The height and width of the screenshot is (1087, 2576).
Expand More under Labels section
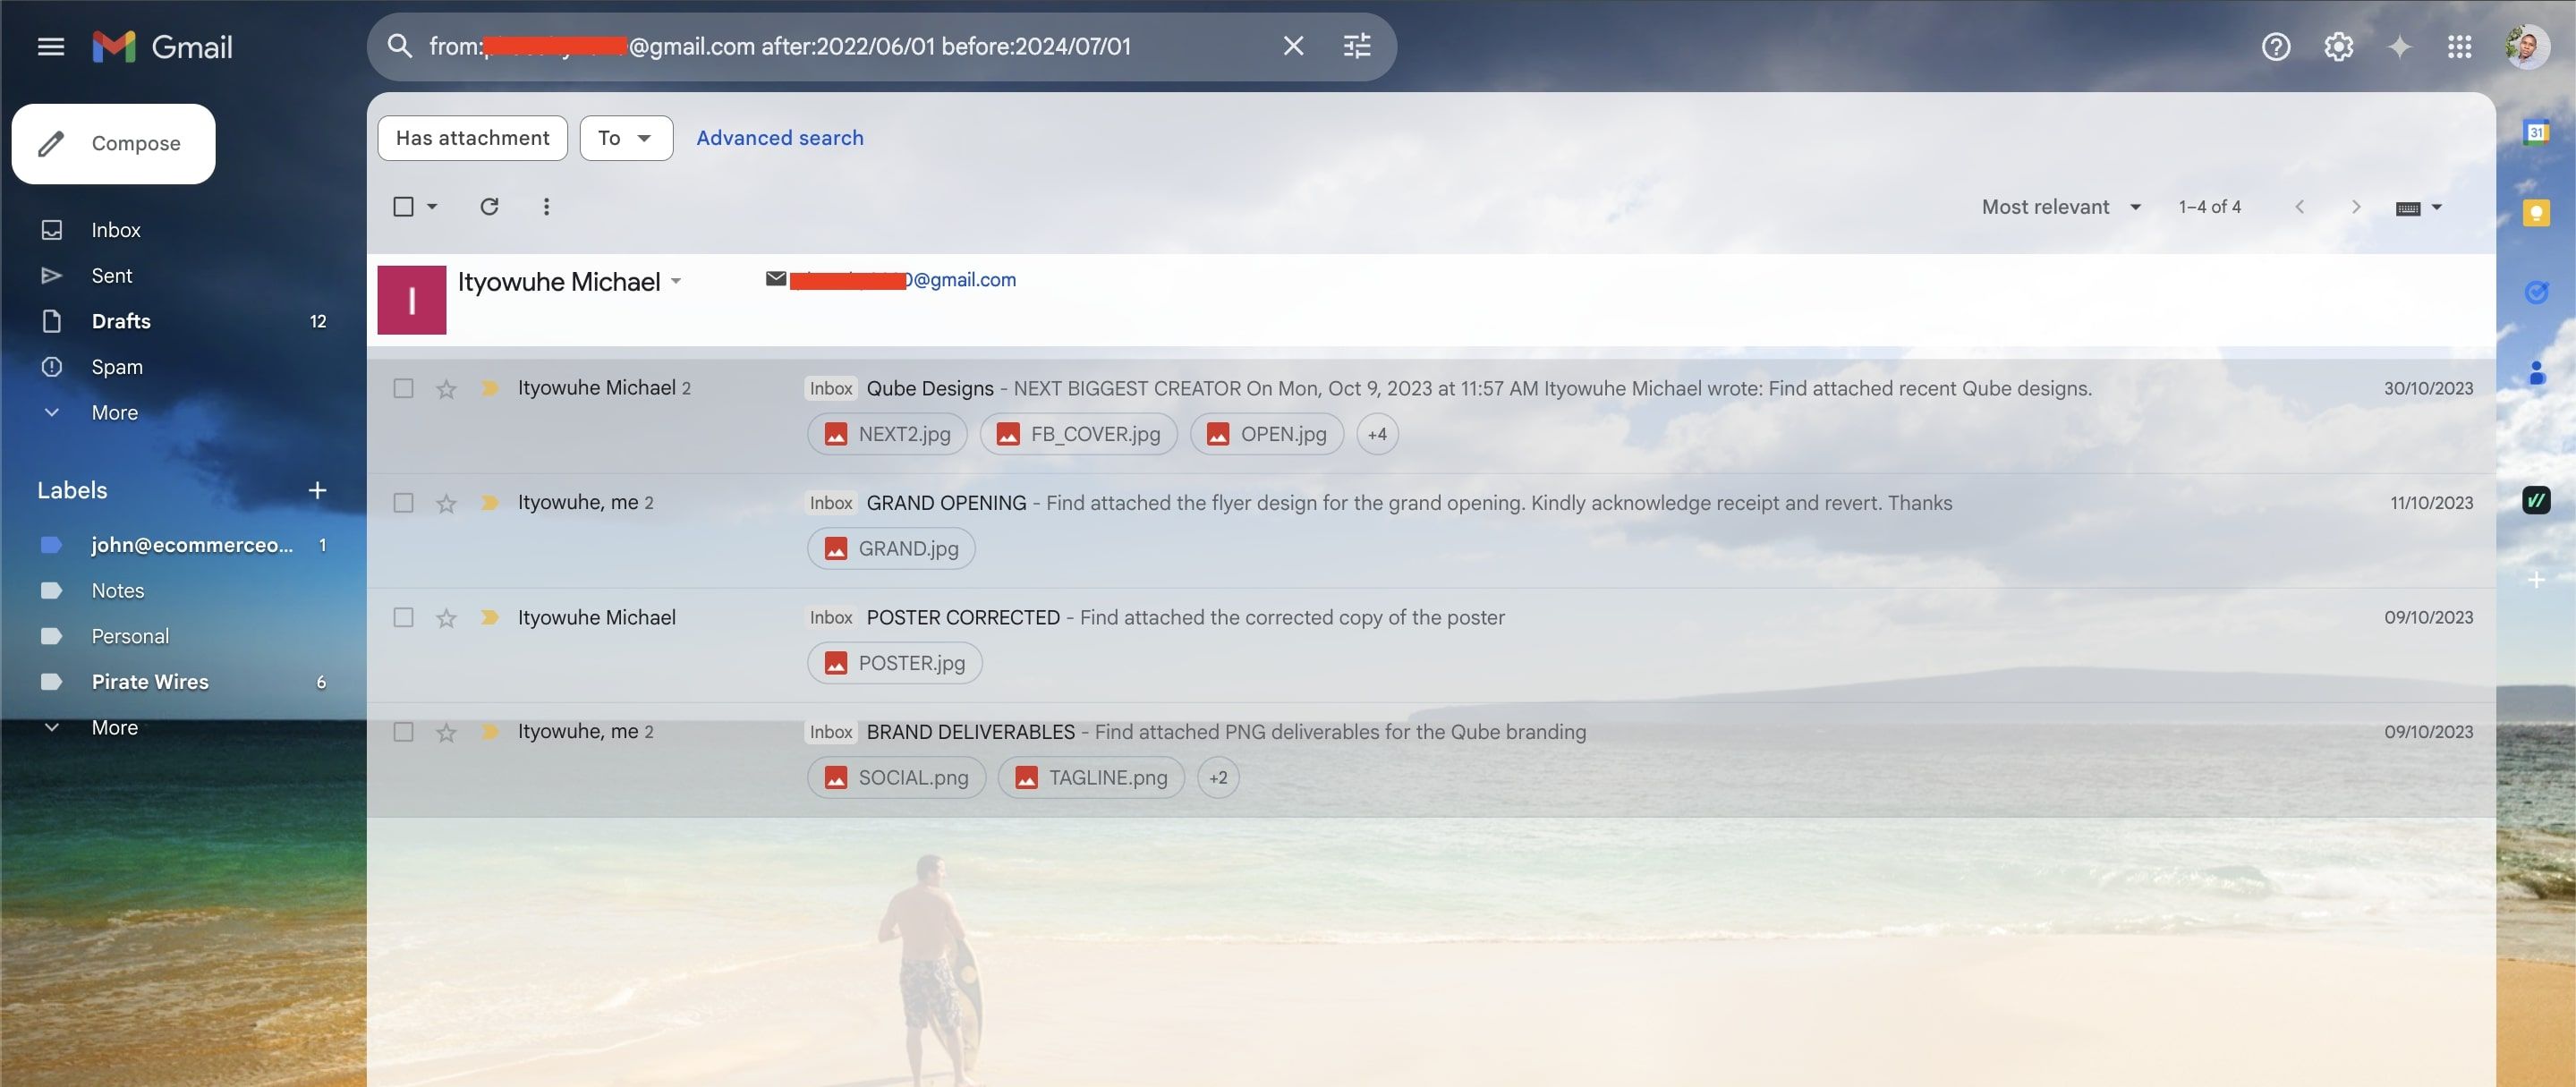tap(114, 728)
